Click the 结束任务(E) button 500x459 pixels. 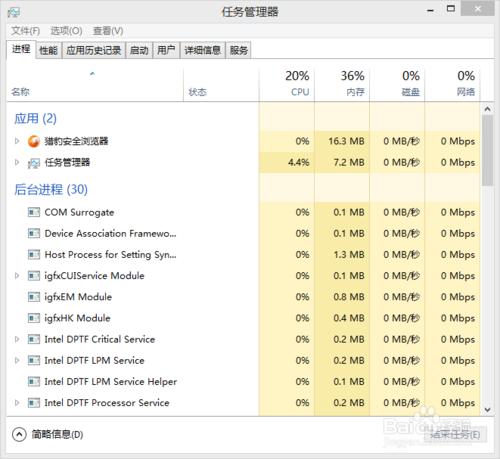(455, 435)
